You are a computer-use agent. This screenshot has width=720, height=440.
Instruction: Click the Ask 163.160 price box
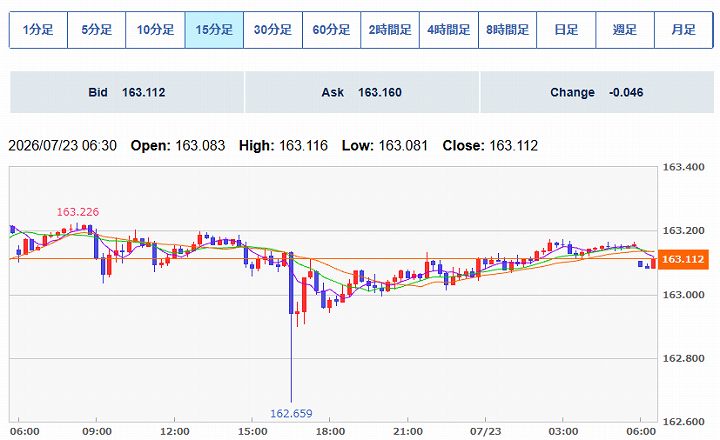[x=362, y=92]
